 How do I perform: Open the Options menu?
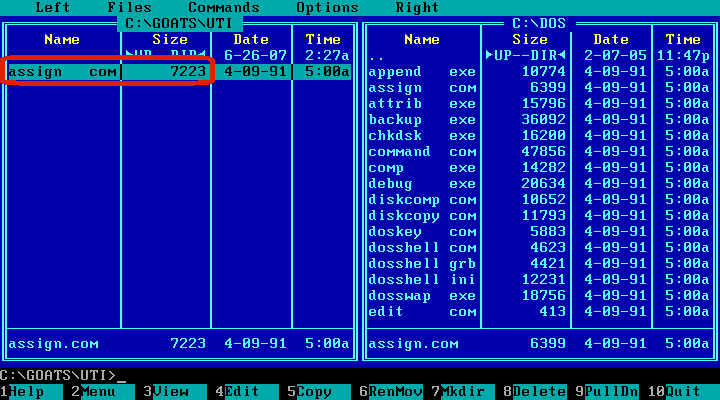(x=327, y=7)
